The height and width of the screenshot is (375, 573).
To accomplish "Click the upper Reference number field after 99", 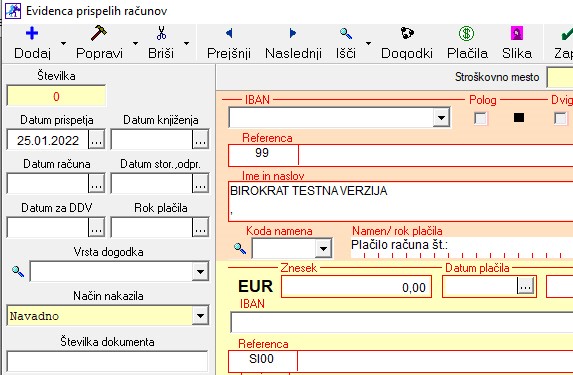I will tap(436, 155).
